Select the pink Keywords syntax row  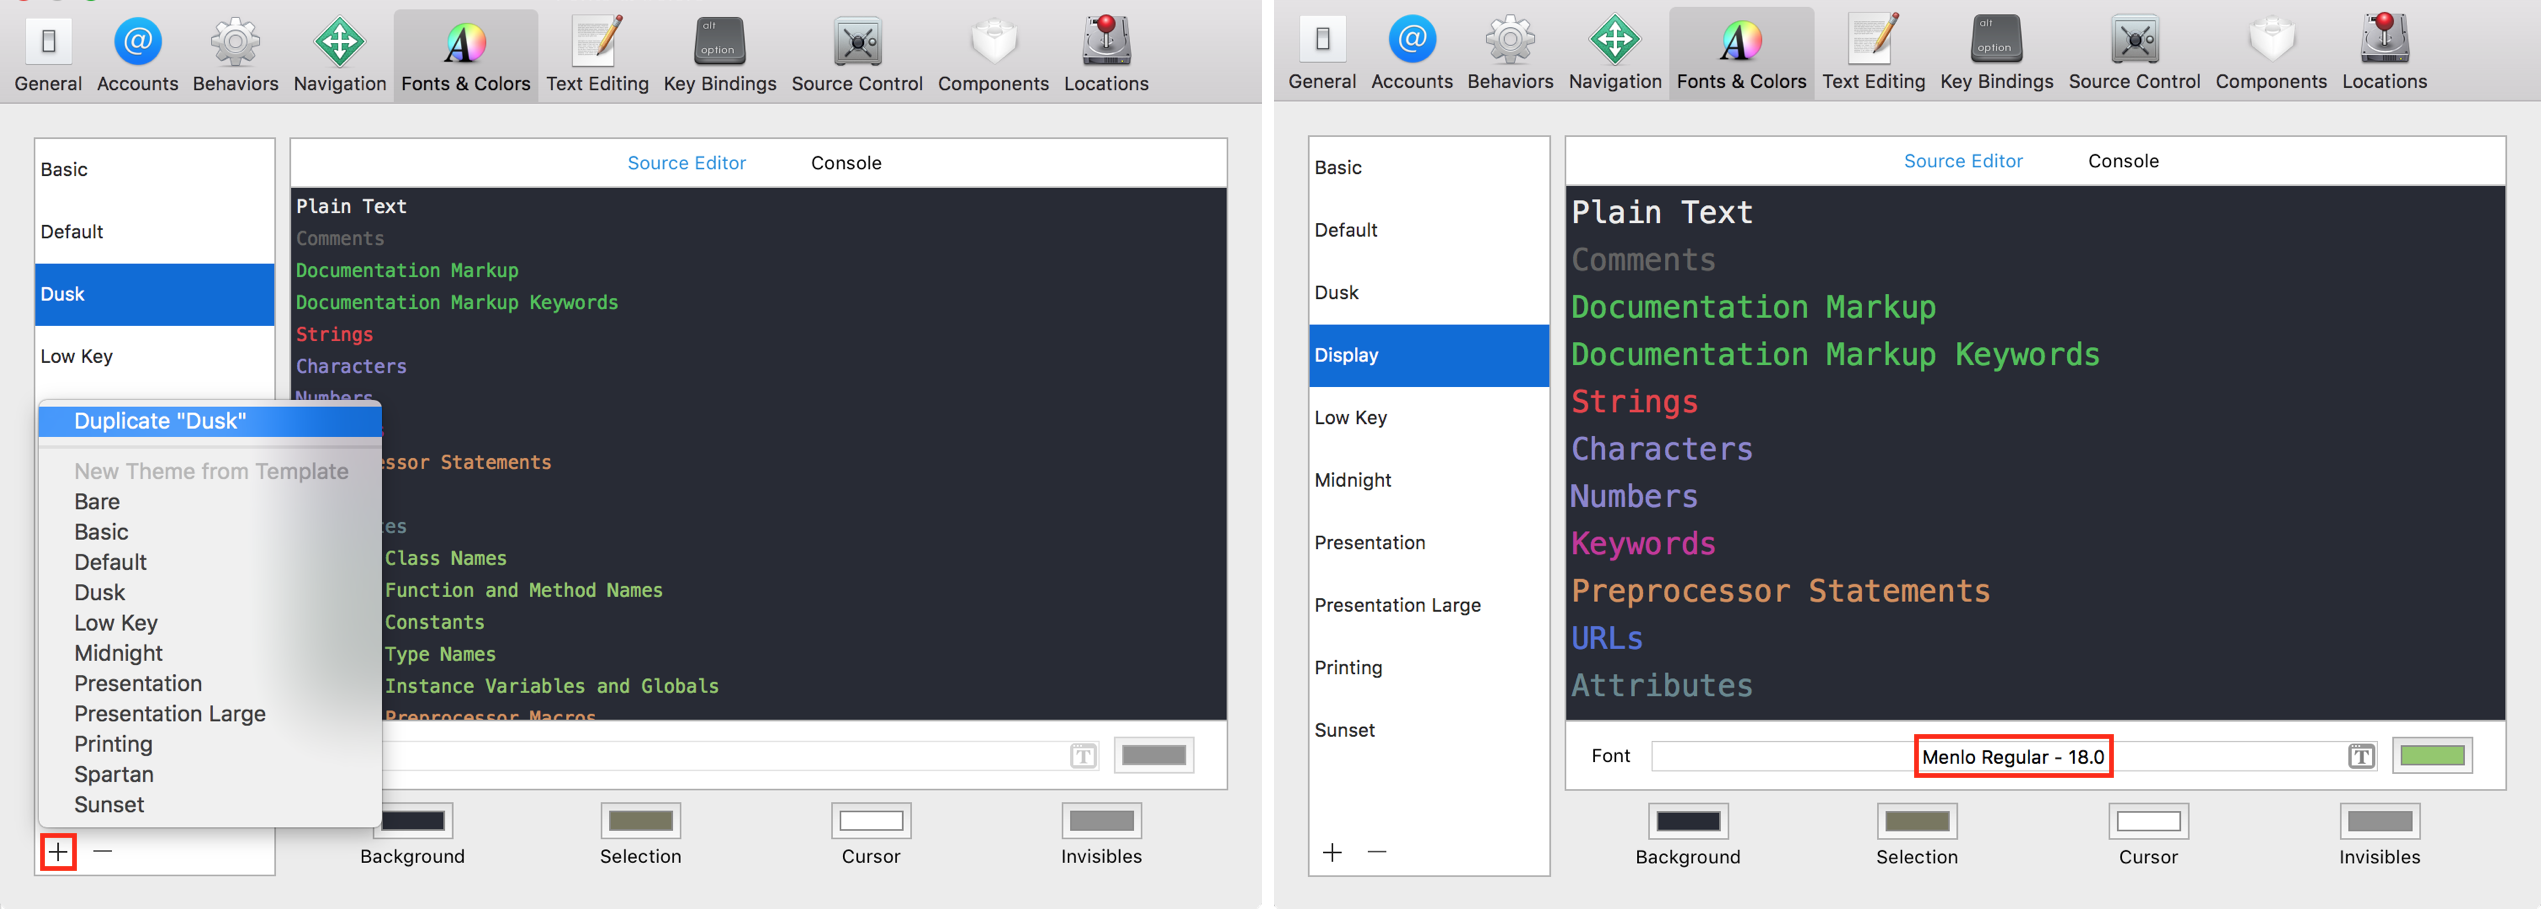[x=1643, y=544]
